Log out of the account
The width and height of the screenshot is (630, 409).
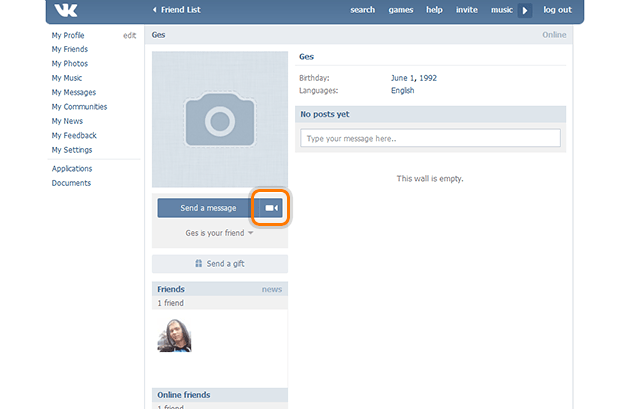(x=557, y=10)
